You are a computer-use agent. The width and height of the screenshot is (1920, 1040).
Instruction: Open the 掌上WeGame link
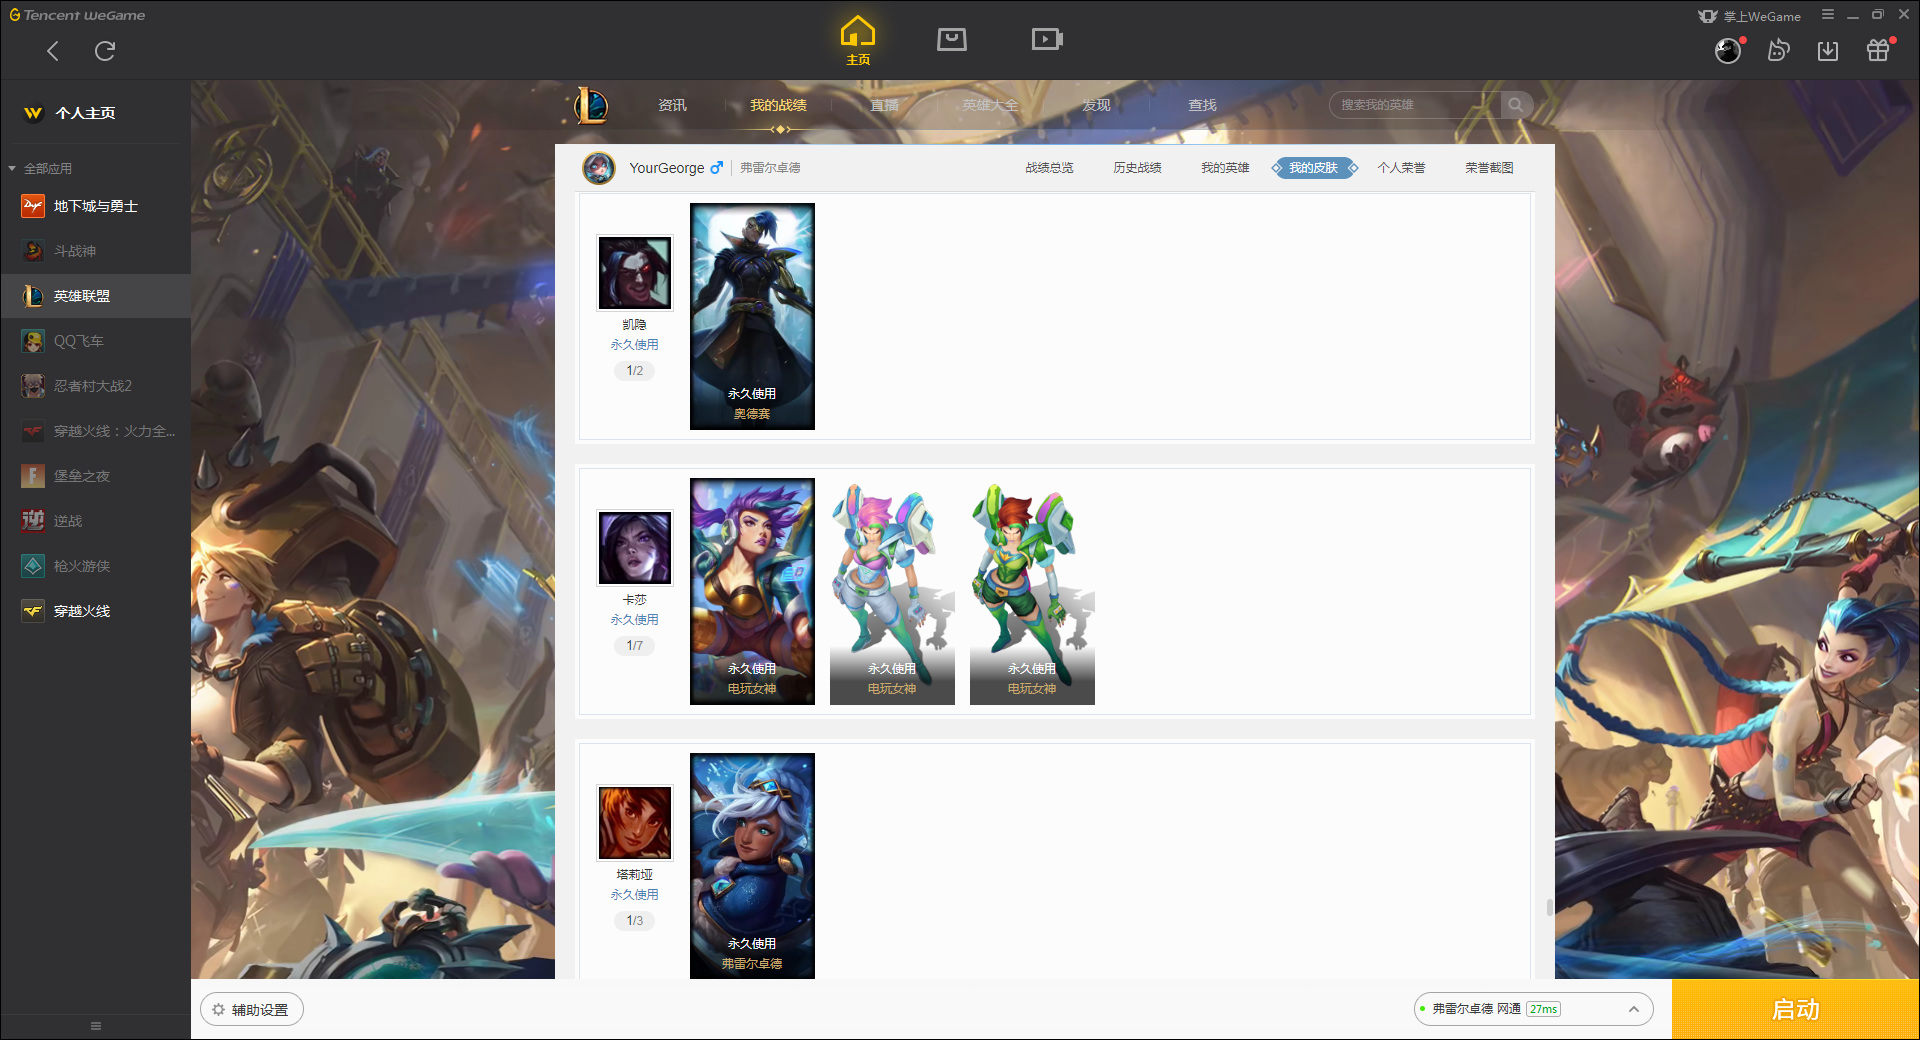pos(1750,16)
